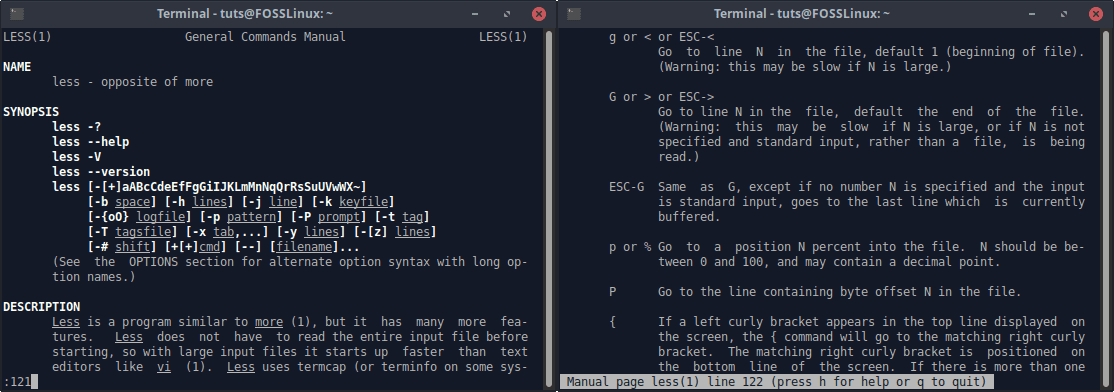The width and height of the screenshot is (1114, 392).
Task: Click the '[-[+]aABcCdeEfFgGiIJKLmMnNqQrRsSuUVwWX~]' options text
Action: coord(227,187)
